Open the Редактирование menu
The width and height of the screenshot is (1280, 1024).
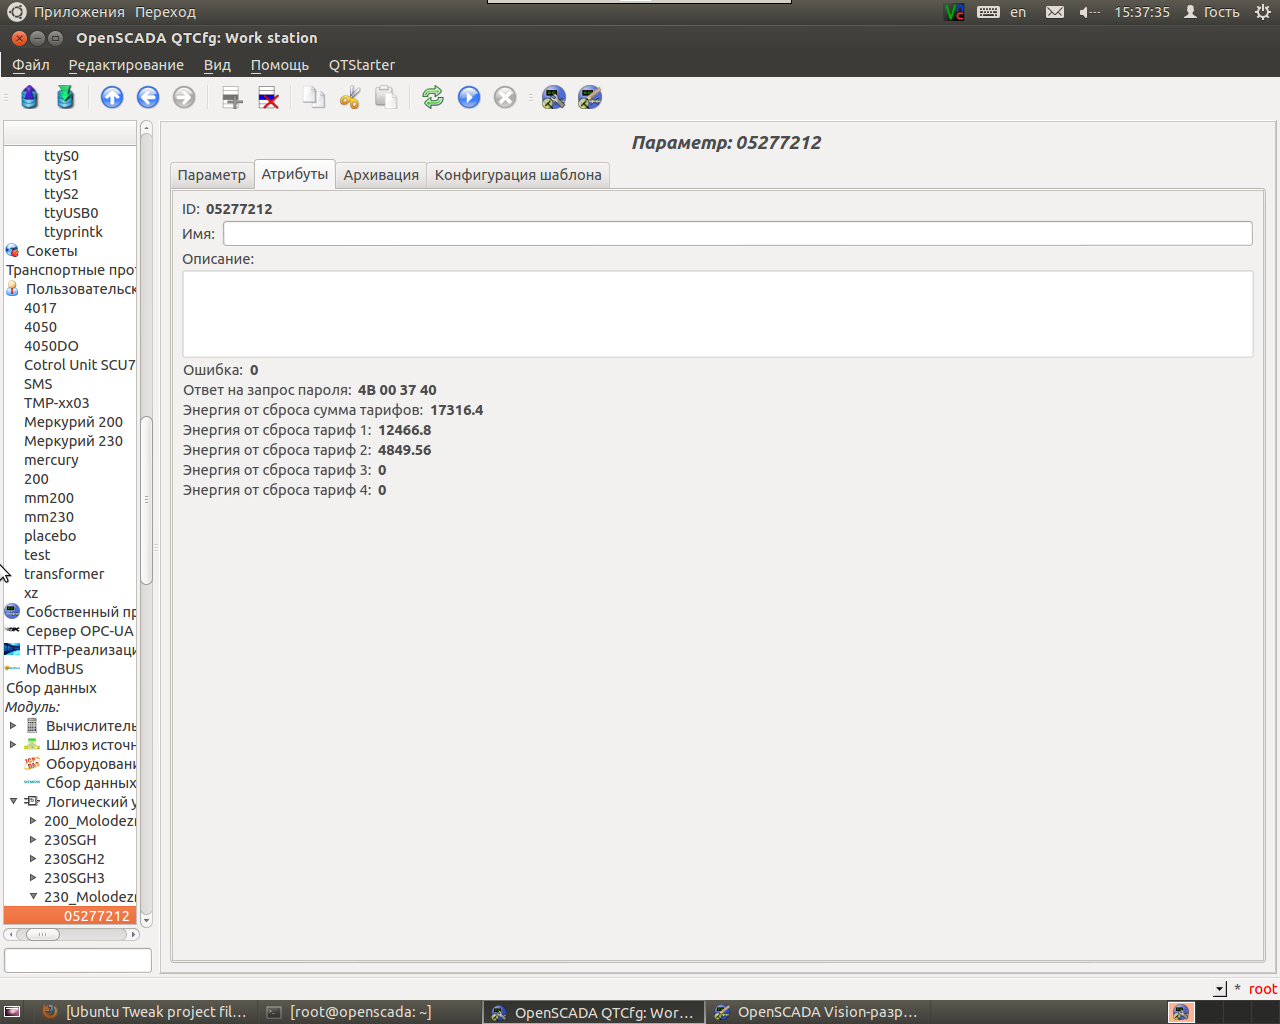126,65
